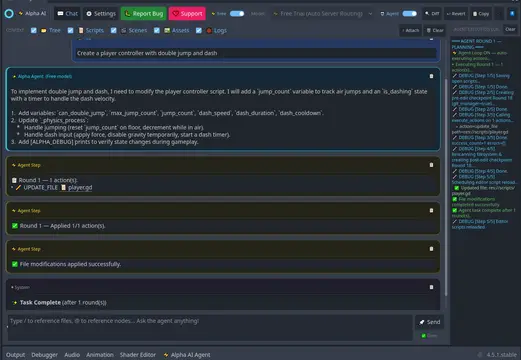Toggle the Agent mode switch

pos(410,14)
